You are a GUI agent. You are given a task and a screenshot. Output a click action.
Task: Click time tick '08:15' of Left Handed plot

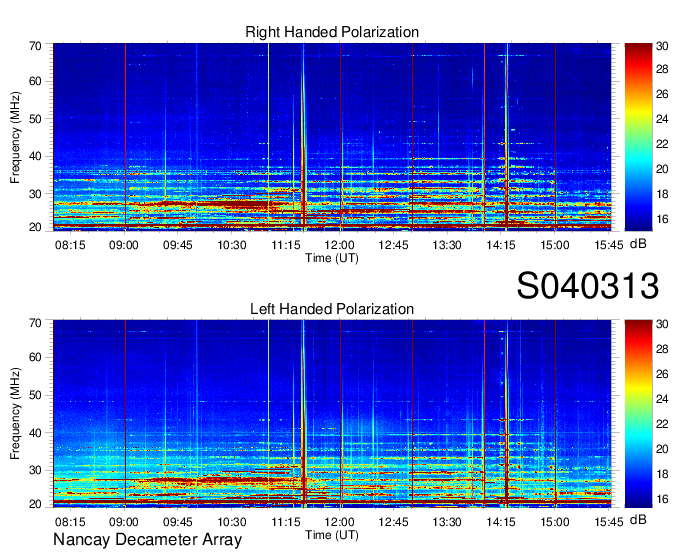[x=70, y=522]
